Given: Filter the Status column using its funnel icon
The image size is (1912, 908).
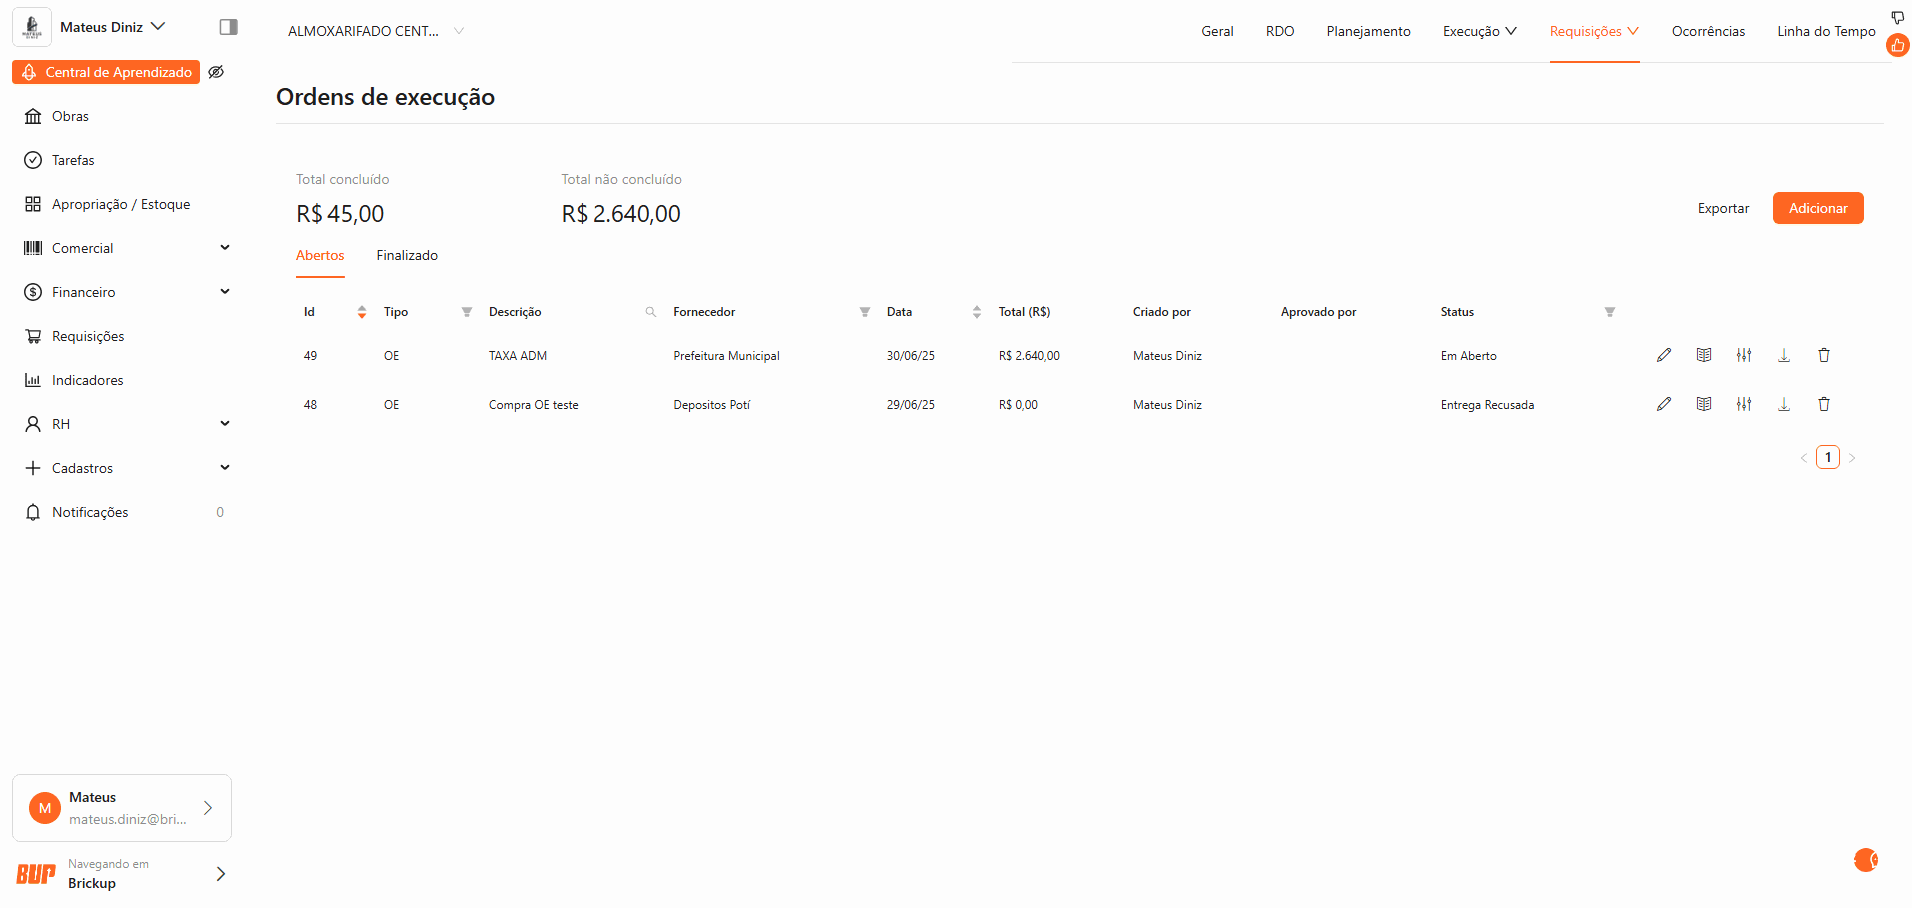Looking at the screenshot, I should click(x=1609, y=312).
